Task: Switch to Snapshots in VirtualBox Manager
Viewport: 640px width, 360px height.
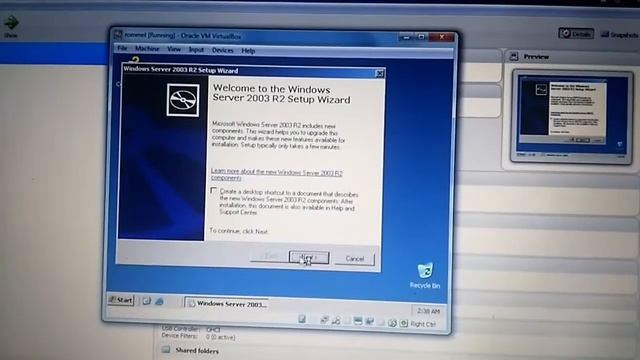Action: 619,35
